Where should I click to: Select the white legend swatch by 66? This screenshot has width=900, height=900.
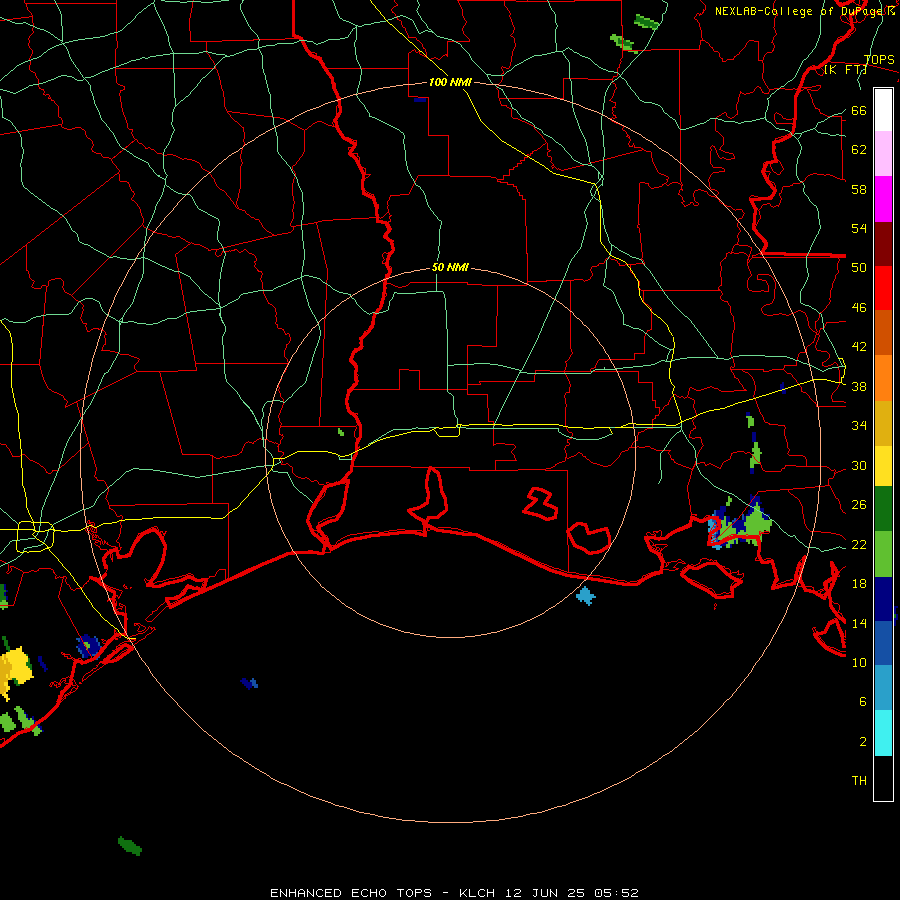coord(883,110)
